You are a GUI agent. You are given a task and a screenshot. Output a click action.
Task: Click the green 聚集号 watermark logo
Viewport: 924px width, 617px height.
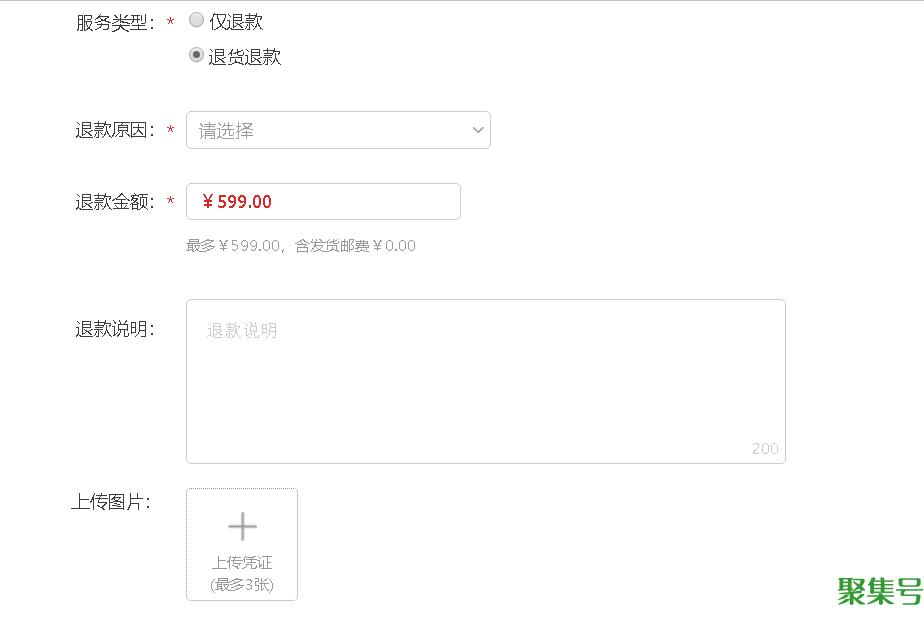[879, 591]
